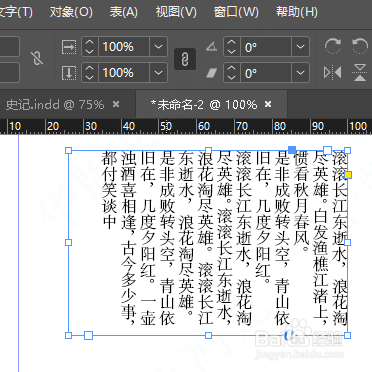Click the horizontal scale percentage icon
Viewport: 372px width, 372px height.
pos(69,47)
